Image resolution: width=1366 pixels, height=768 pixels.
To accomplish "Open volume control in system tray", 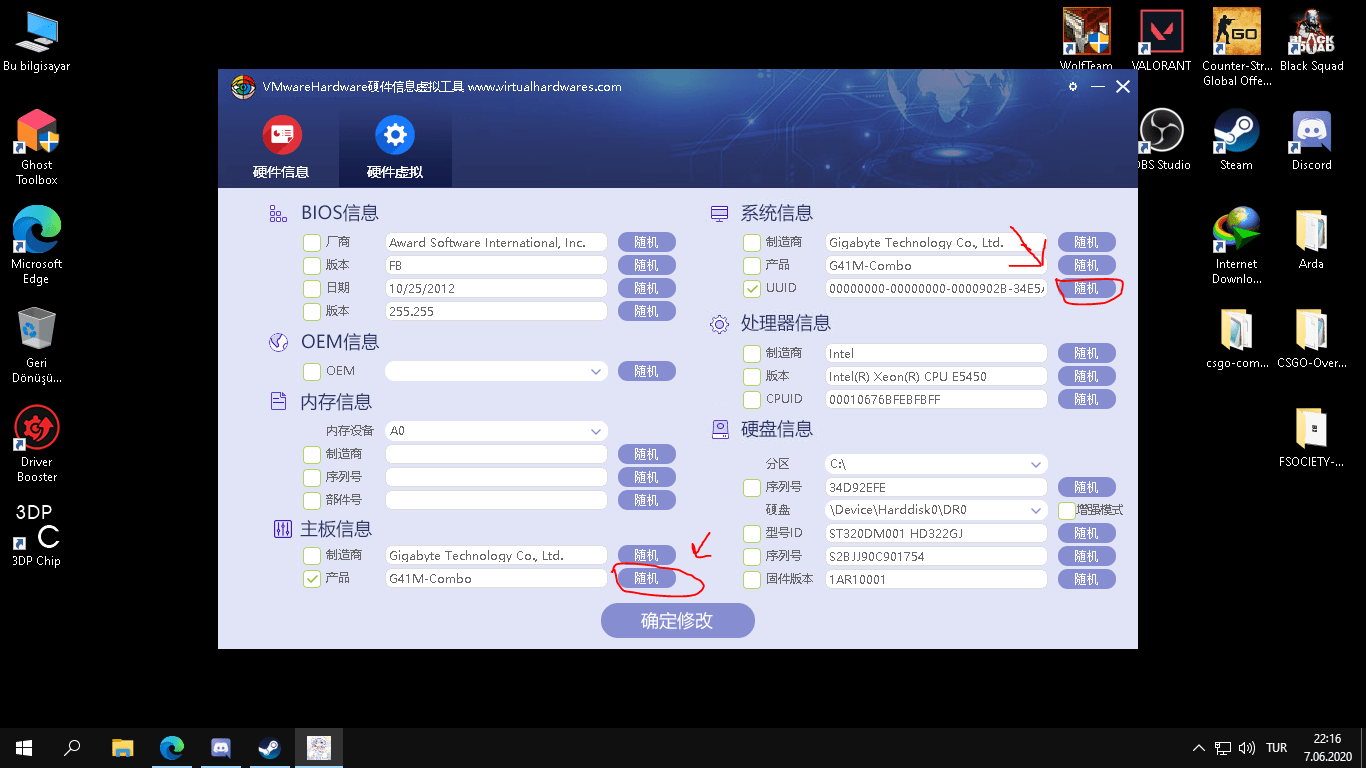I will point(1246,748).
